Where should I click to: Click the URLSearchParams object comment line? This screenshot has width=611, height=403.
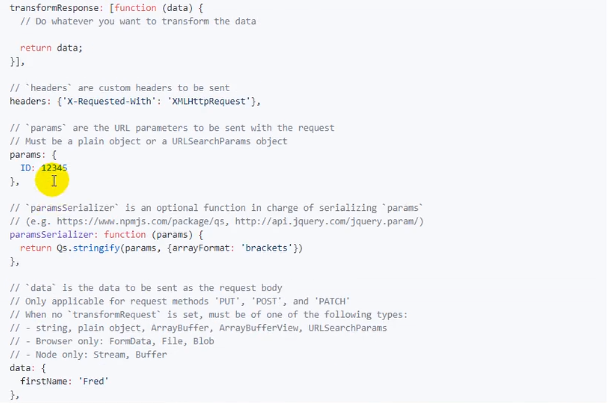(x=148, y=141)
